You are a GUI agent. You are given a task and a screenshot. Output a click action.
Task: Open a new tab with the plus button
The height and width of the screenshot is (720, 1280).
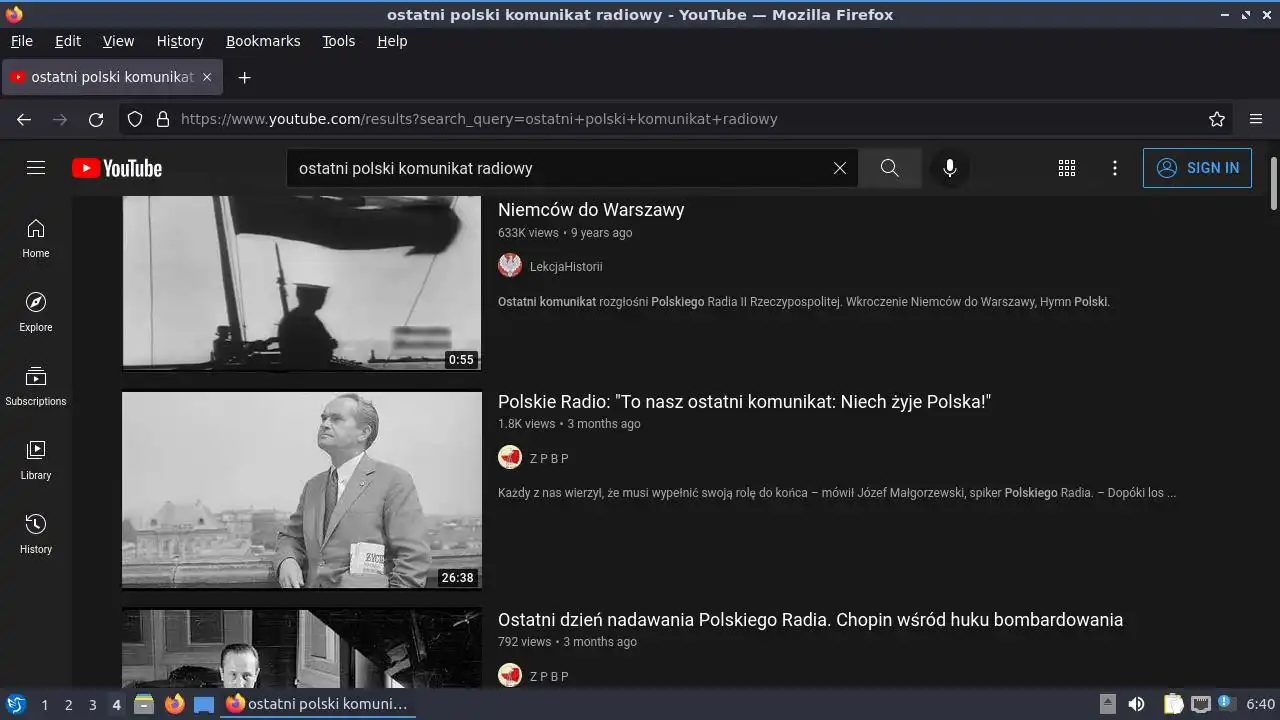click(x=244, y=77)
